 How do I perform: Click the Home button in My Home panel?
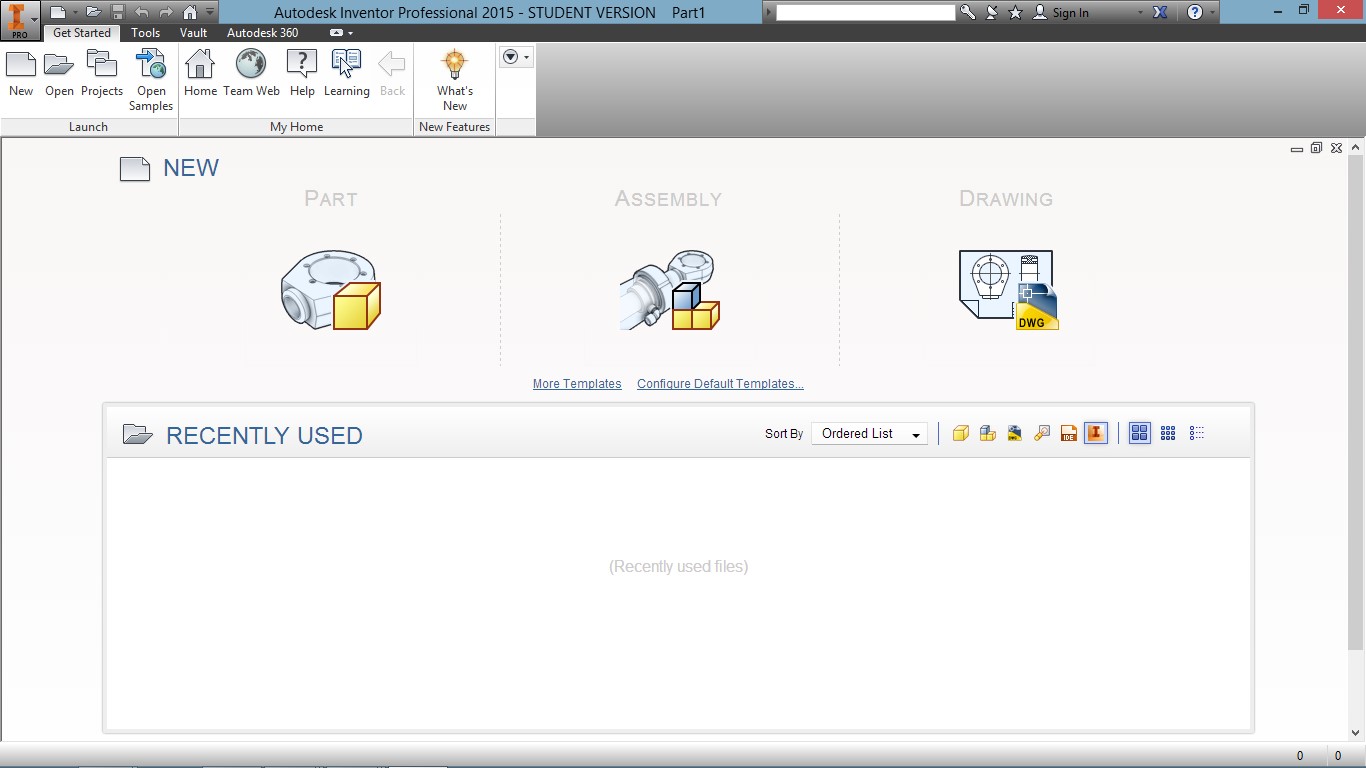coord(200,74)
